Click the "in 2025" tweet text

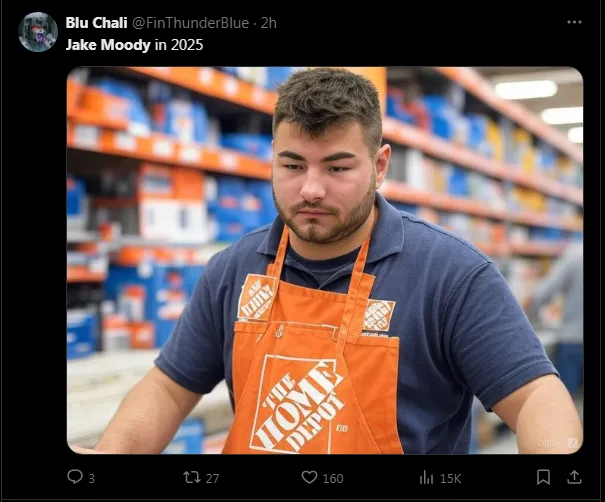pyautogui.click(x=179, y=45)
